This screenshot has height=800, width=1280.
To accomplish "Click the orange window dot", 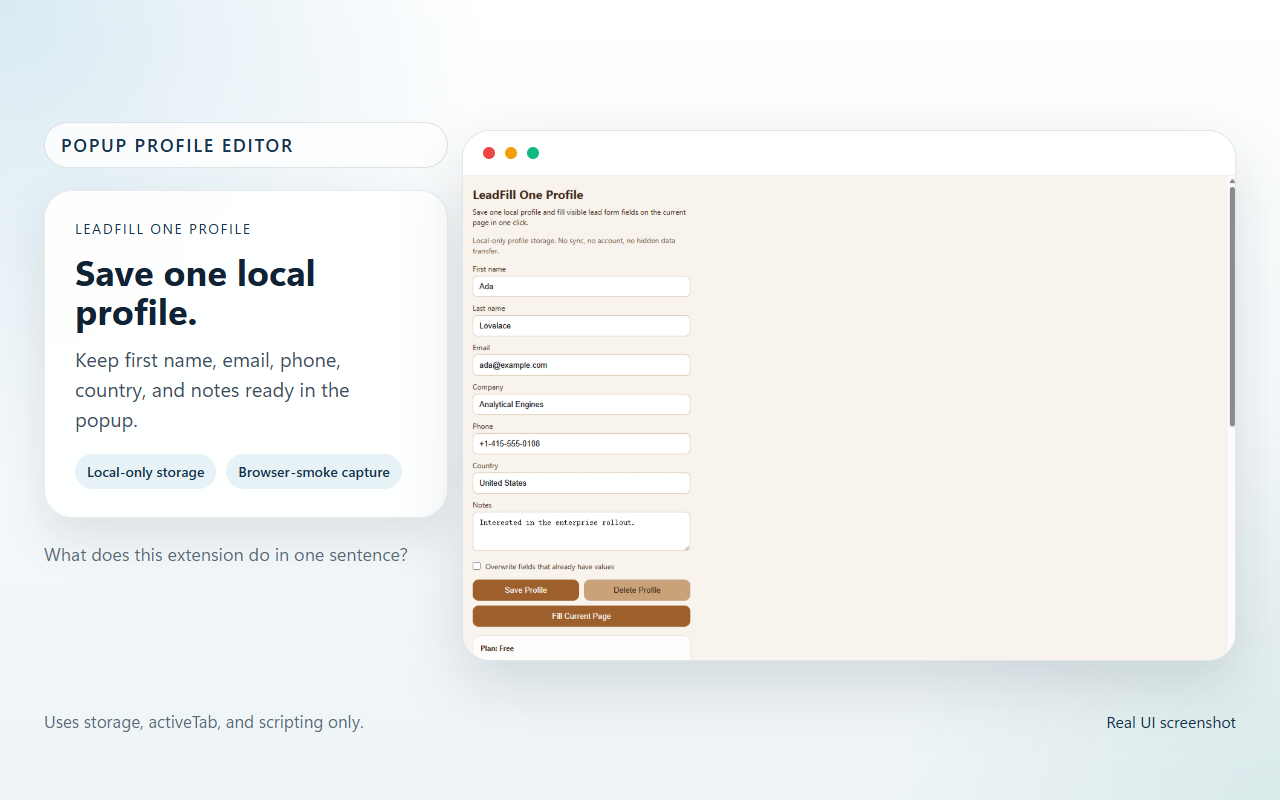I will point(511,153).
